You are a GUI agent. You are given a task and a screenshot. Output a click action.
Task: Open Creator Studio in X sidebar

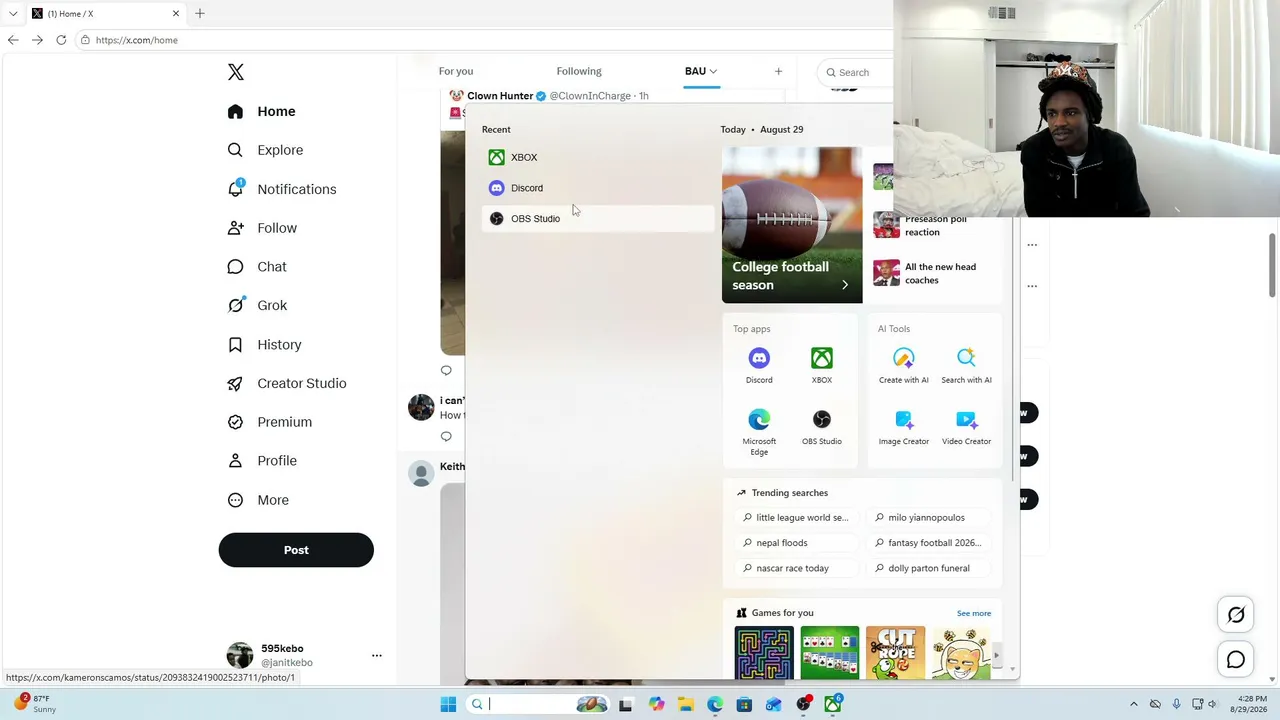pyautogui.click(x=287, y=383)
